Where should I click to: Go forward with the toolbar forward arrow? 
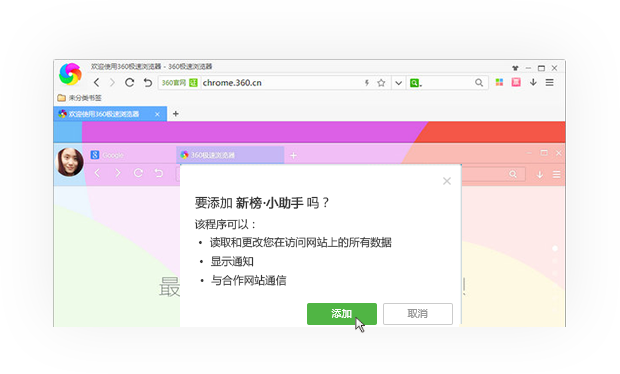(x=112, y=83)
